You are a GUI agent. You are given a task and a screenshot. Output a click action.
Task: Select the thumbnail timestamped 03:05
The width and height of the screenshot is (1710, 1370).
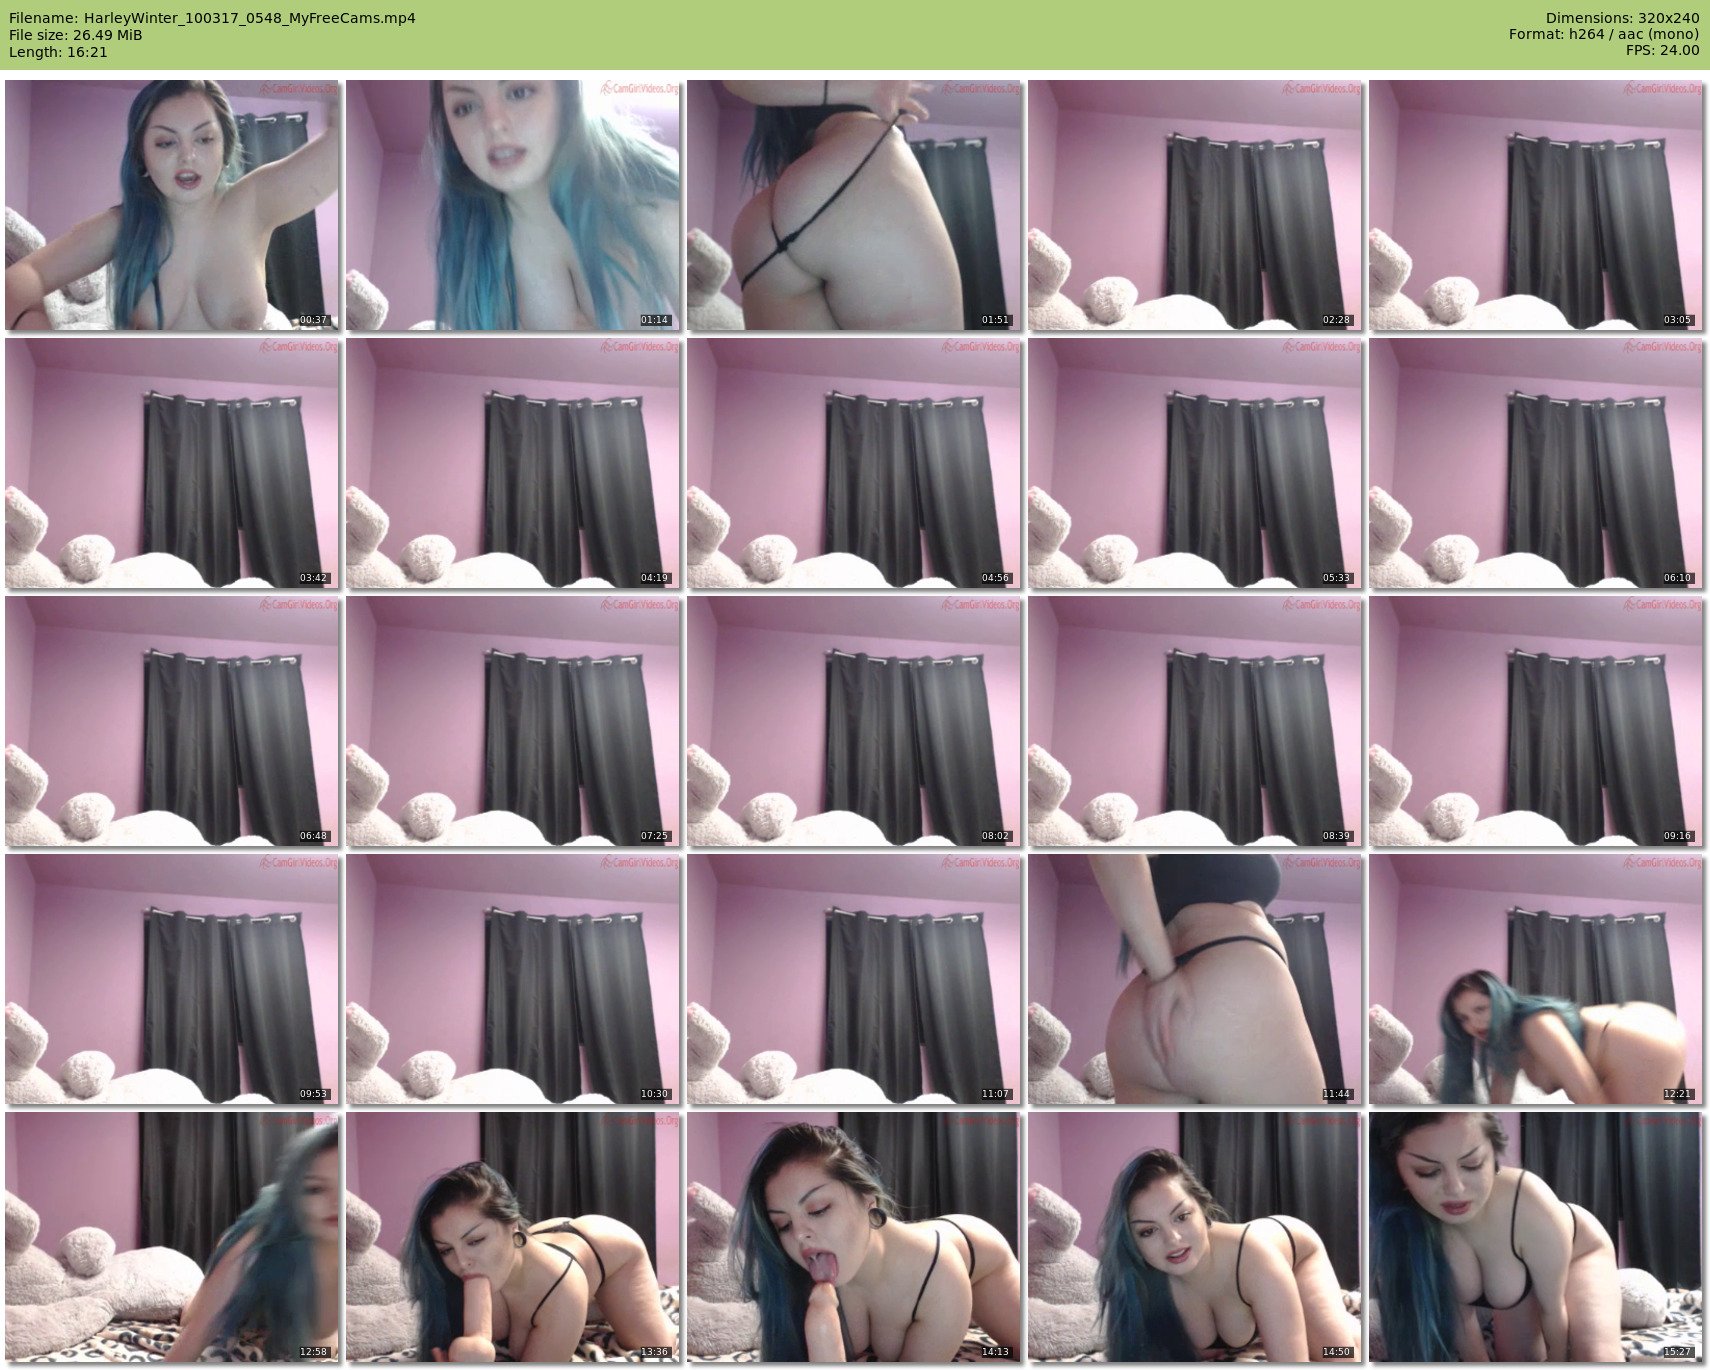1535,205
